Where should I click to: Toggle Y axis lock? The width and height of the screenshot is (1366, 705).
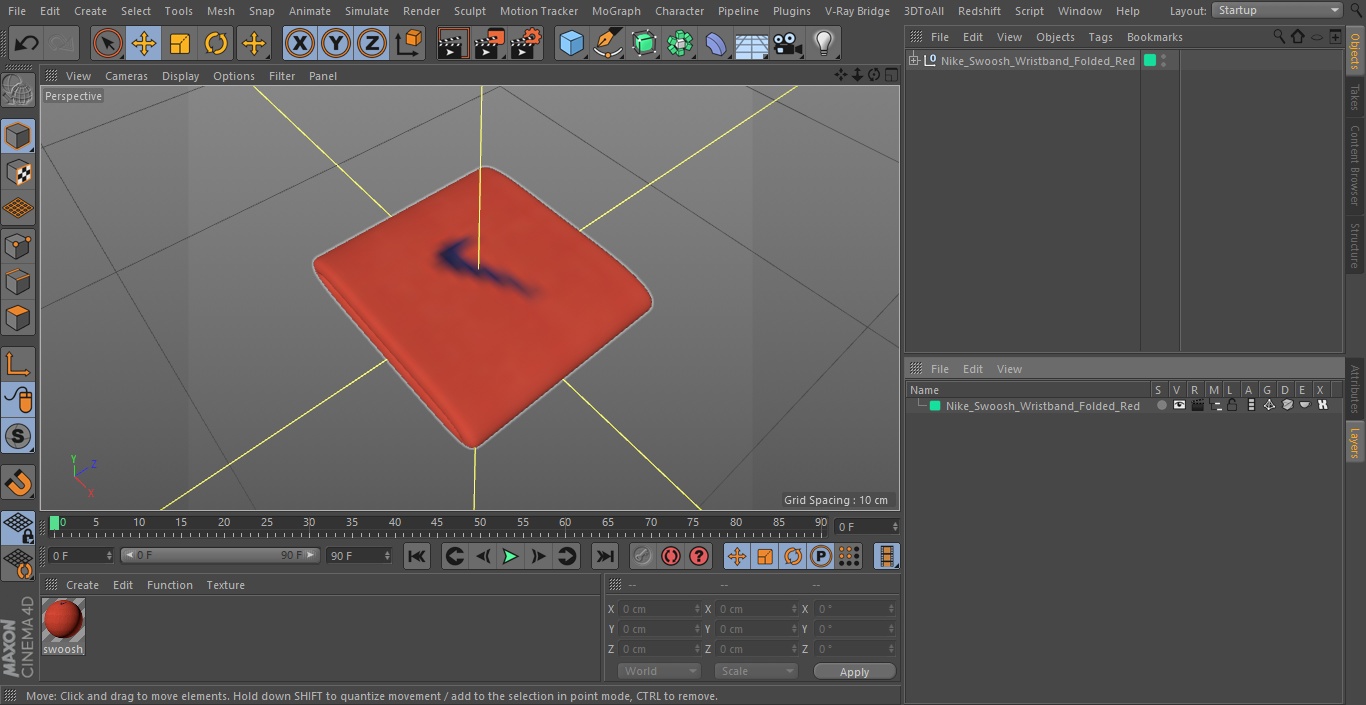coord(336,44)
